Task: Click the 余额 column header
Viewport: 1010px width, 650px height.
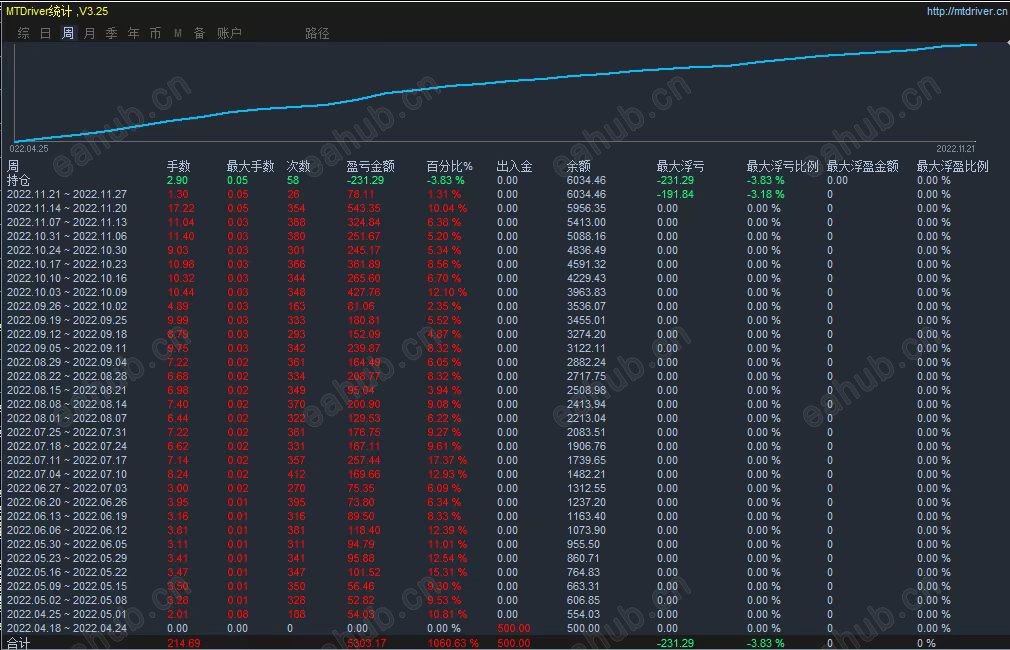Action: click(x=578, y=166)
